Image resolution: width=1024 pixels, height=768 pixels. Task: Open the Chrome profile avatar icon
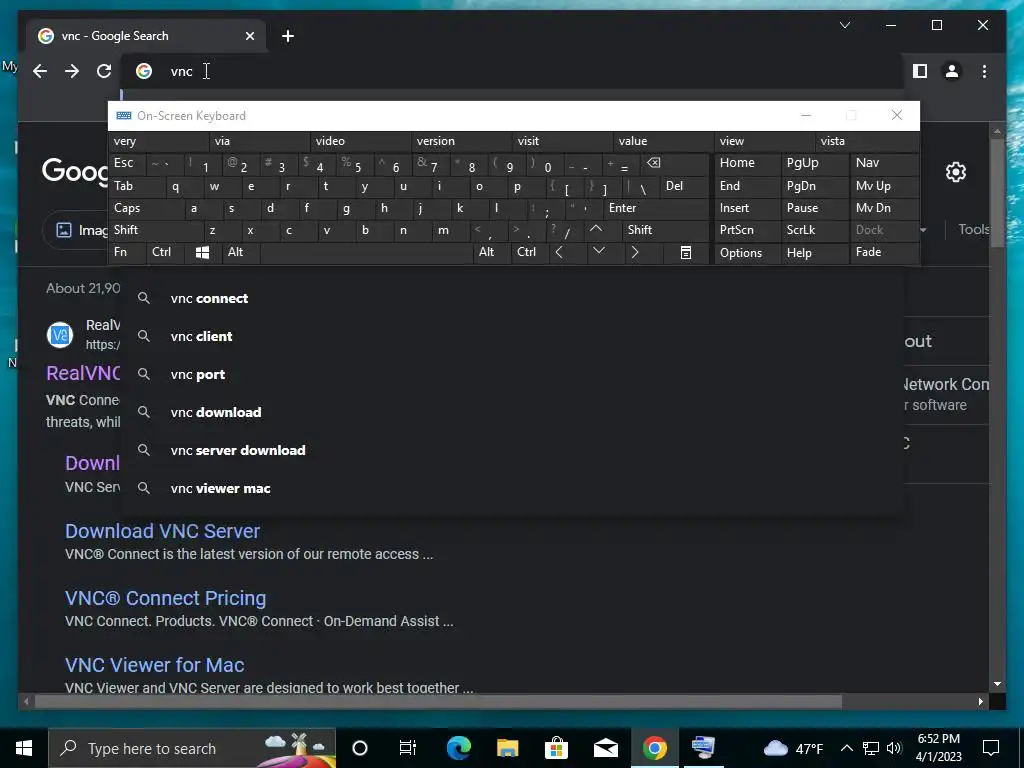[x=952, y=71]
